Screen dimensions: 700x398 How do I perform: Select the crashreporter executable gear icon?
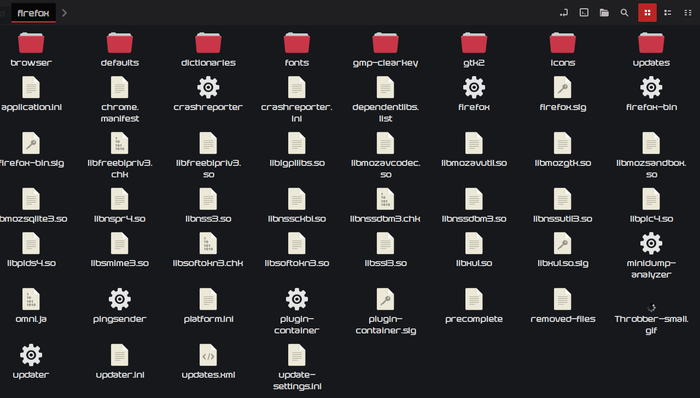[208, 87]
